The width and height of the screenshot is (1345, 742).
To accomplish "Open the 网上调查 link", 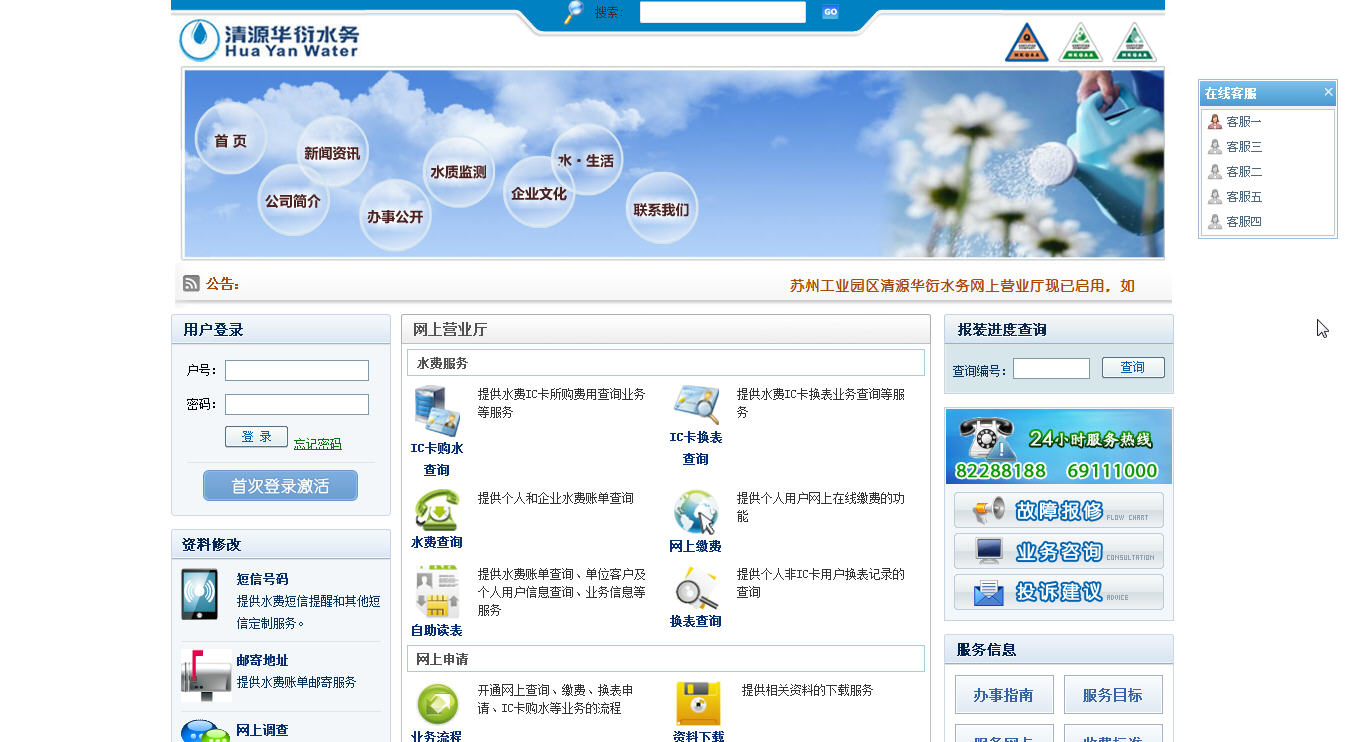I will pyautogui.click(x=262, y=730).
